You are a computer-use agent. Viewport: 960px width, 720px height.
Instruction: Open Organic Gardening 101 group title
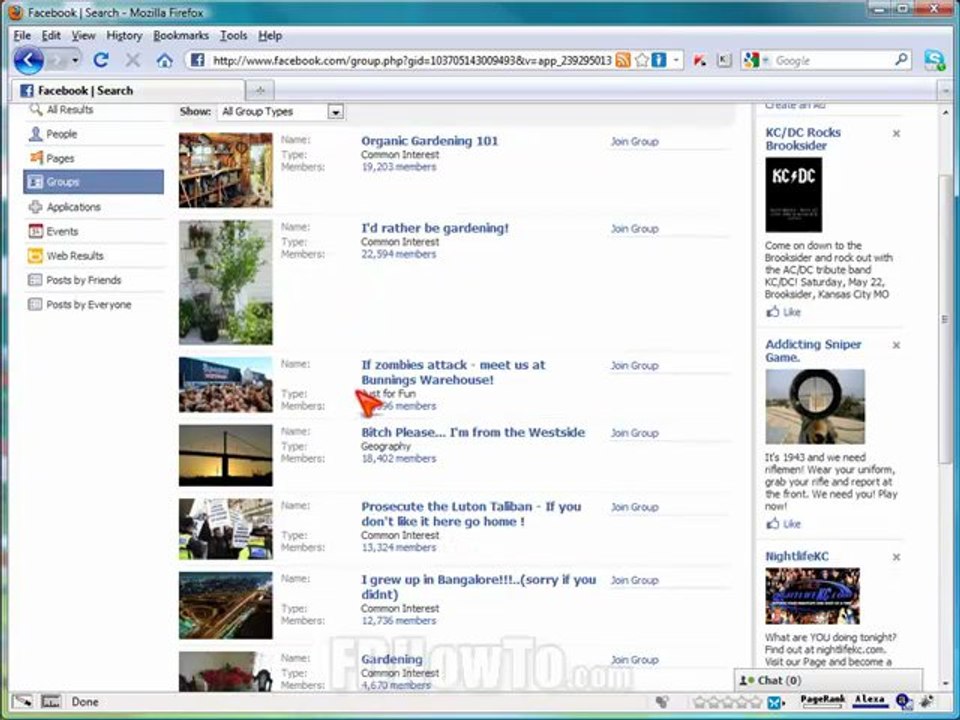coord(430,141)
